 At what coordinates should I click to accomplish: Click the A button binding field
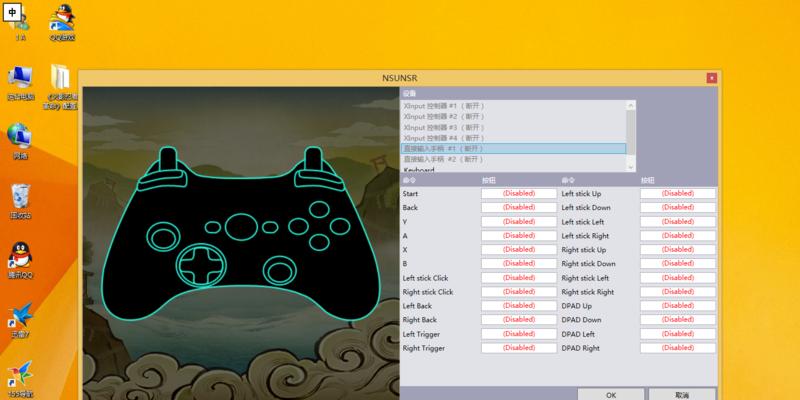tap(519, 236)
